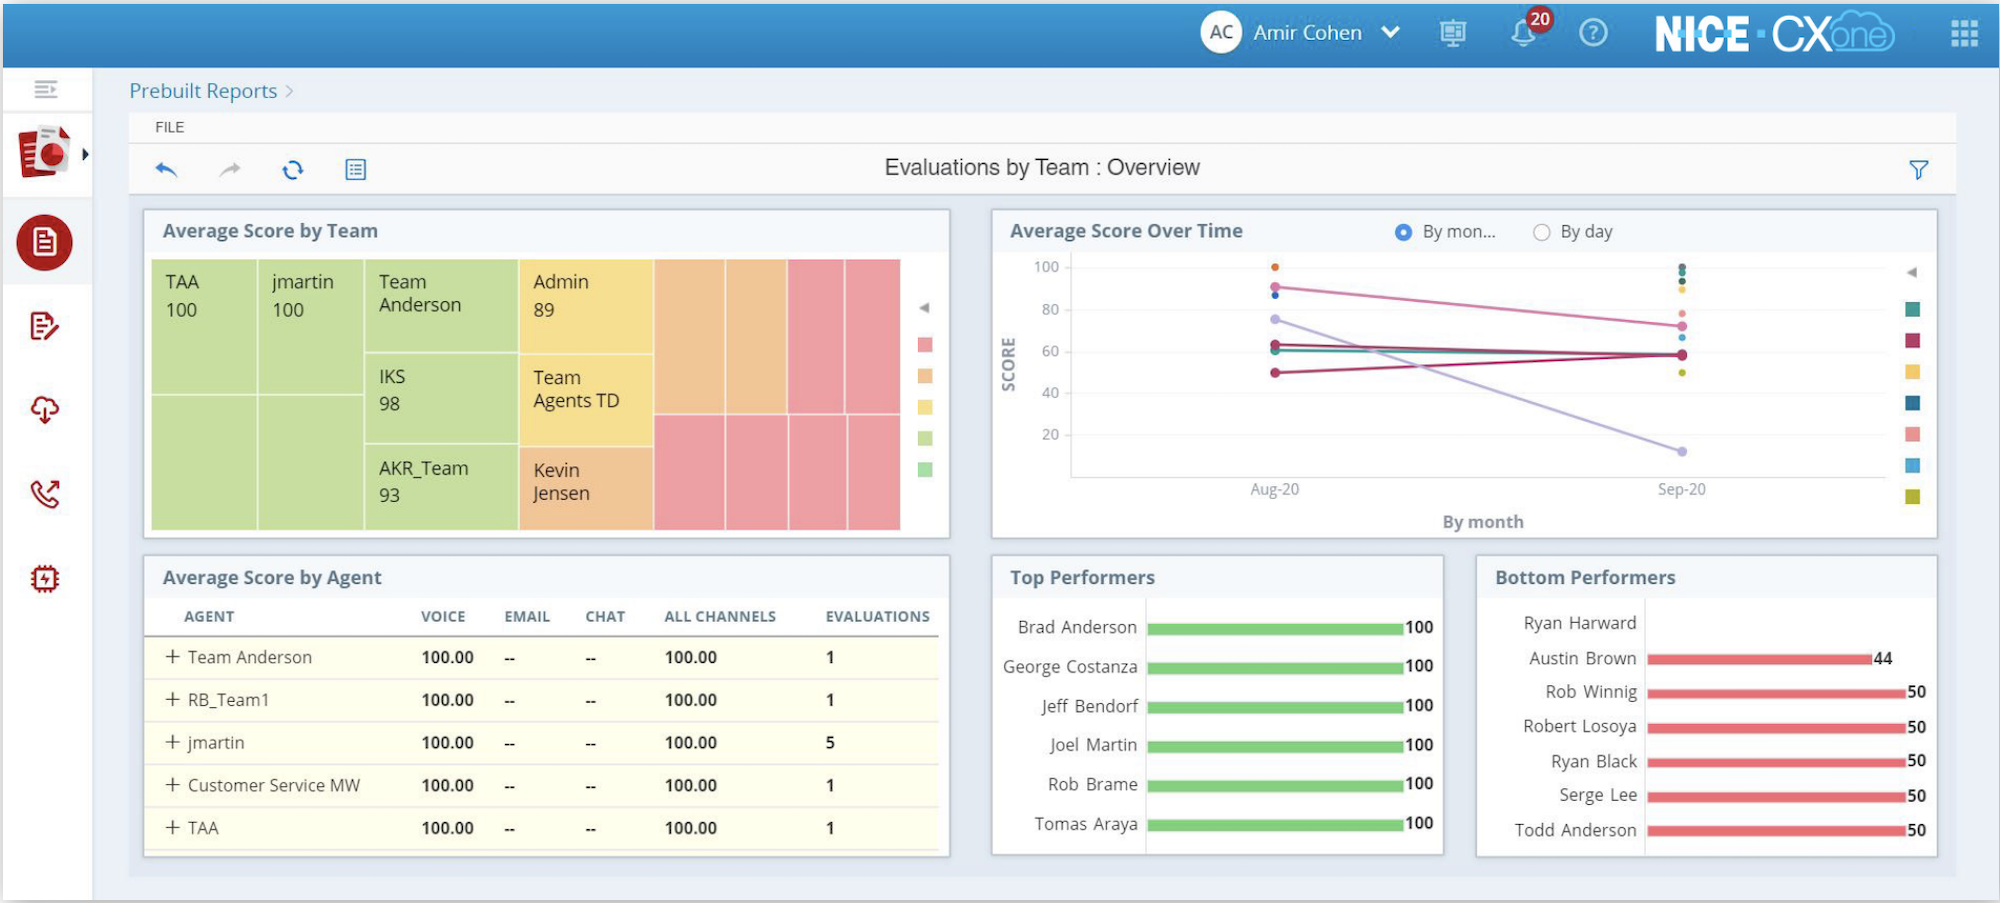Collapse the sidebar with the hamburger icon
This screenshot has height=903, width=2000.
(x=46, y=90)
